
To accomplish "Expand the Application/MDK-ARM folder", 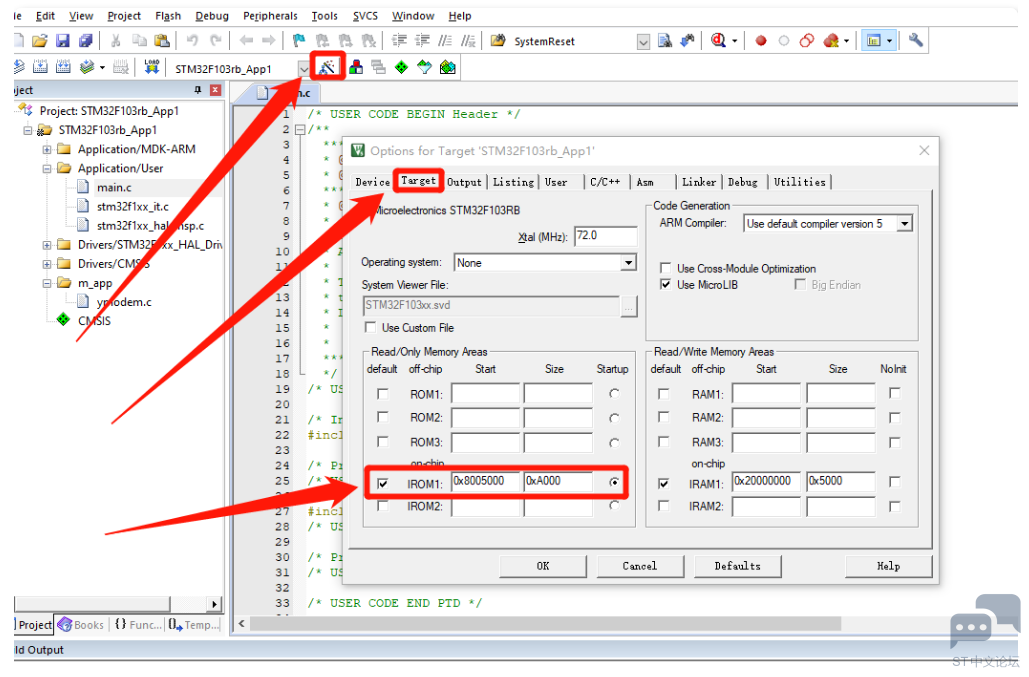I will 47,149.
